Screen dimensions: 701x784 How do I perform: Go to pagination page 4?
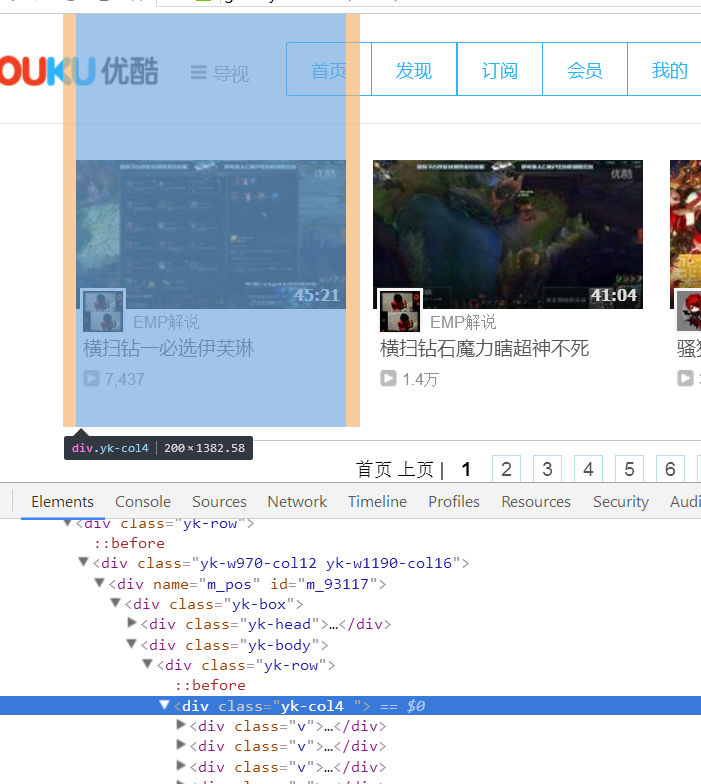coord(588,469)
